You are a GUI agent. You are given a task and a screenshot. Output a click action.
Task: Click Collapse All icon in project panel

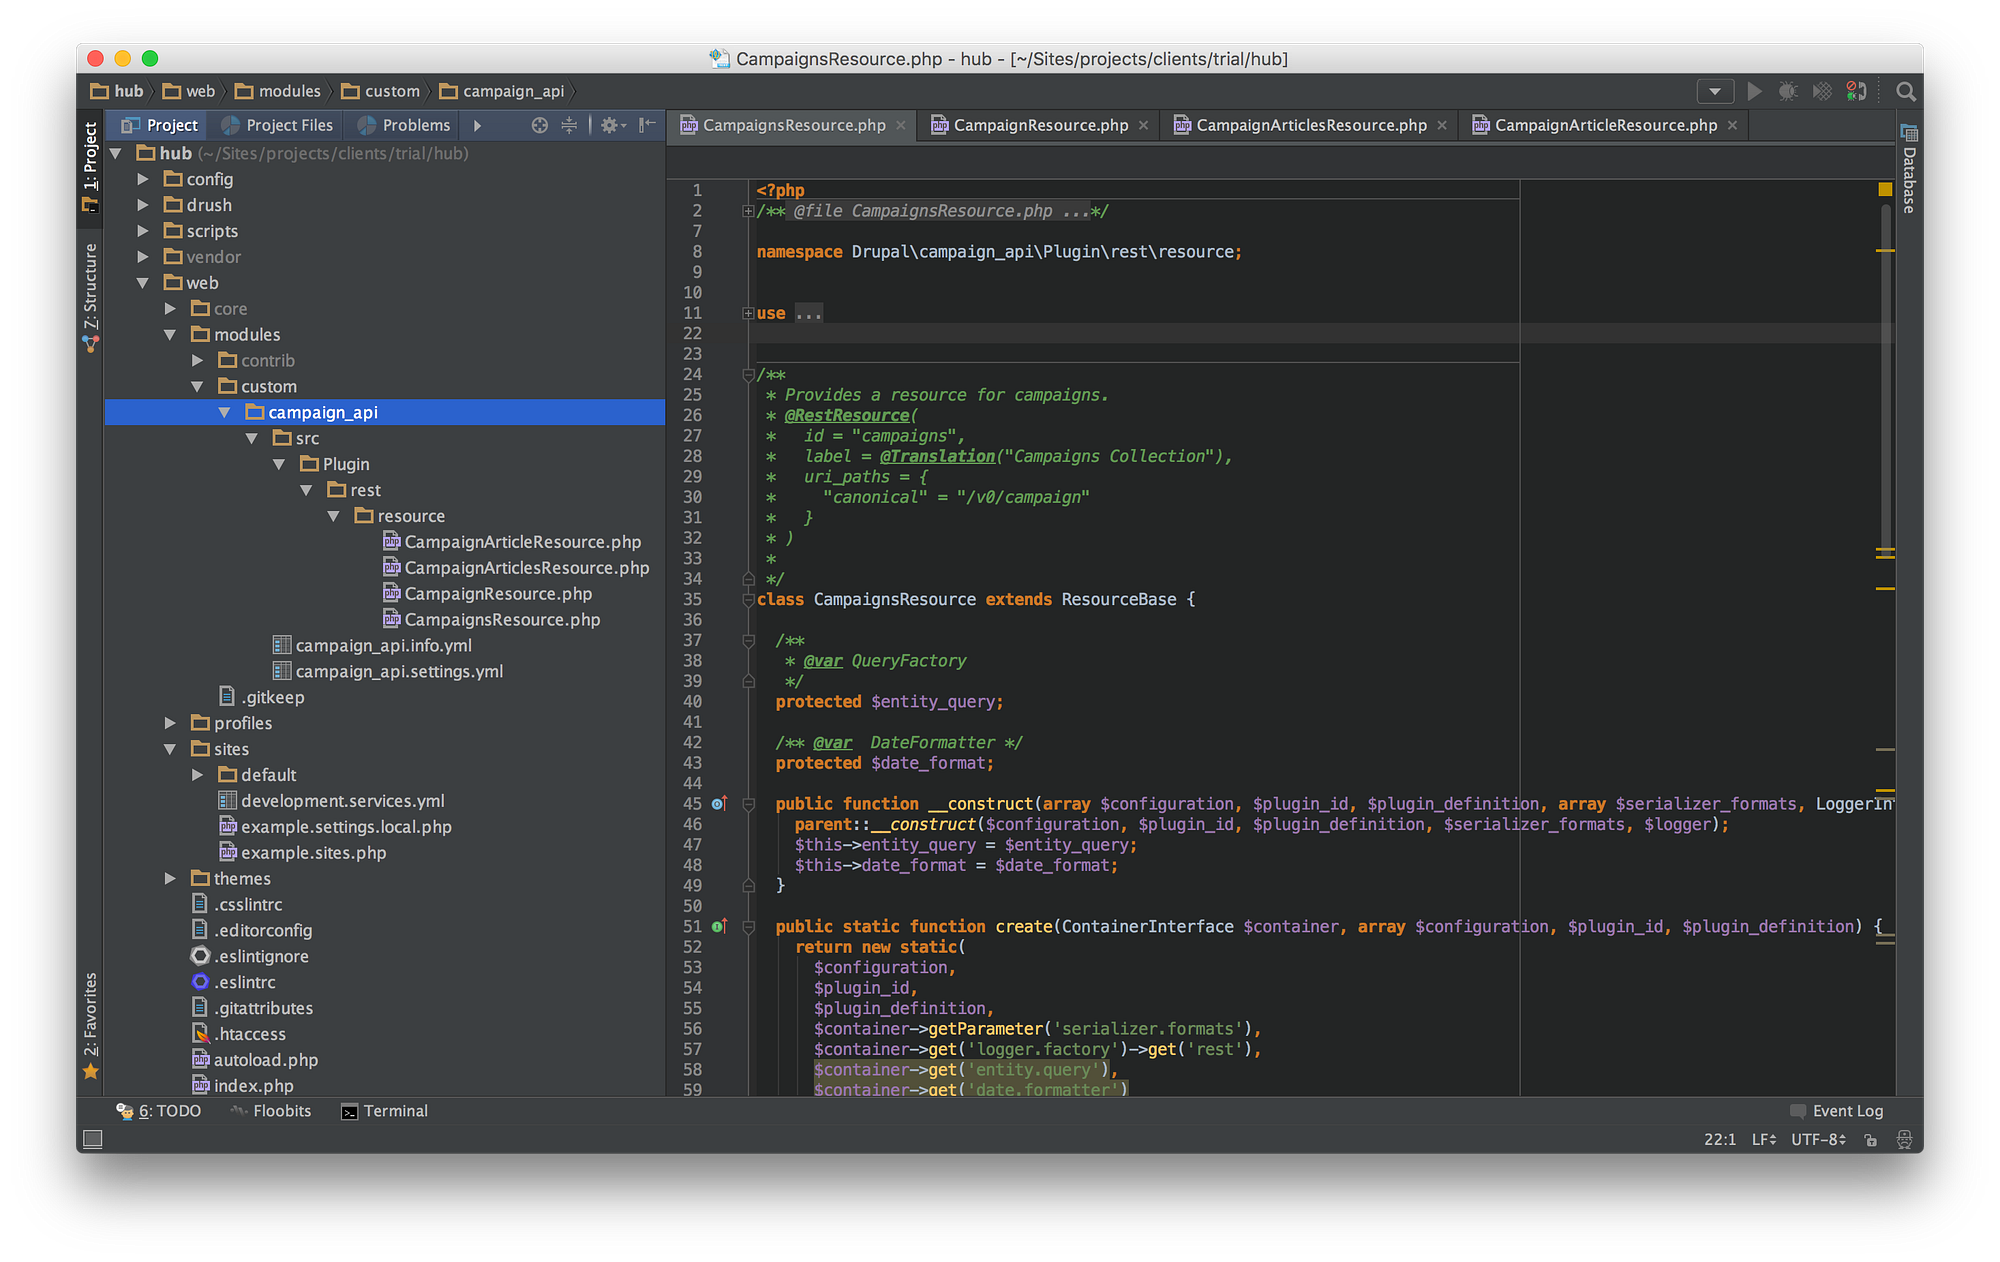pyautogui.click(x=569, y=125)
